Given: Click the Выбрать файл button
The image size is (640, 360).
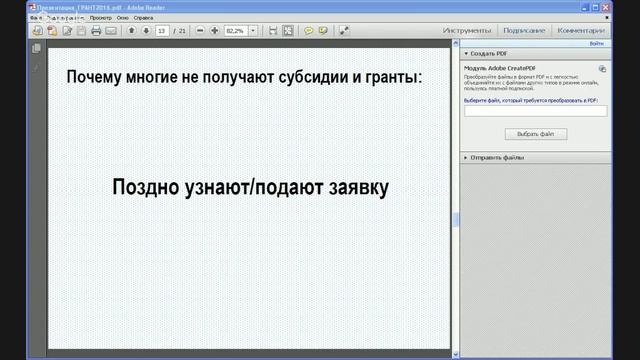Looking at the screenshot, I should (536, 134).
